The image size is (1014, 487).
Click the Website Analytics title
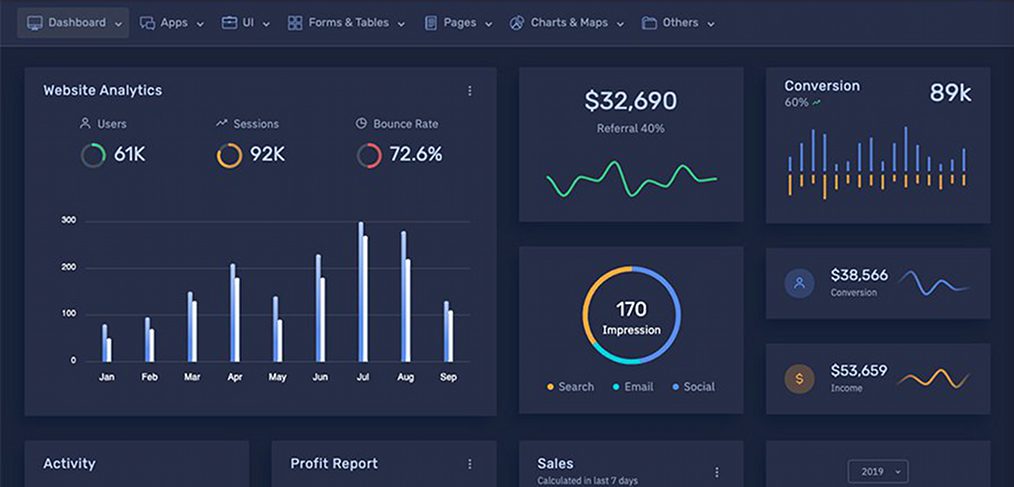103,91
